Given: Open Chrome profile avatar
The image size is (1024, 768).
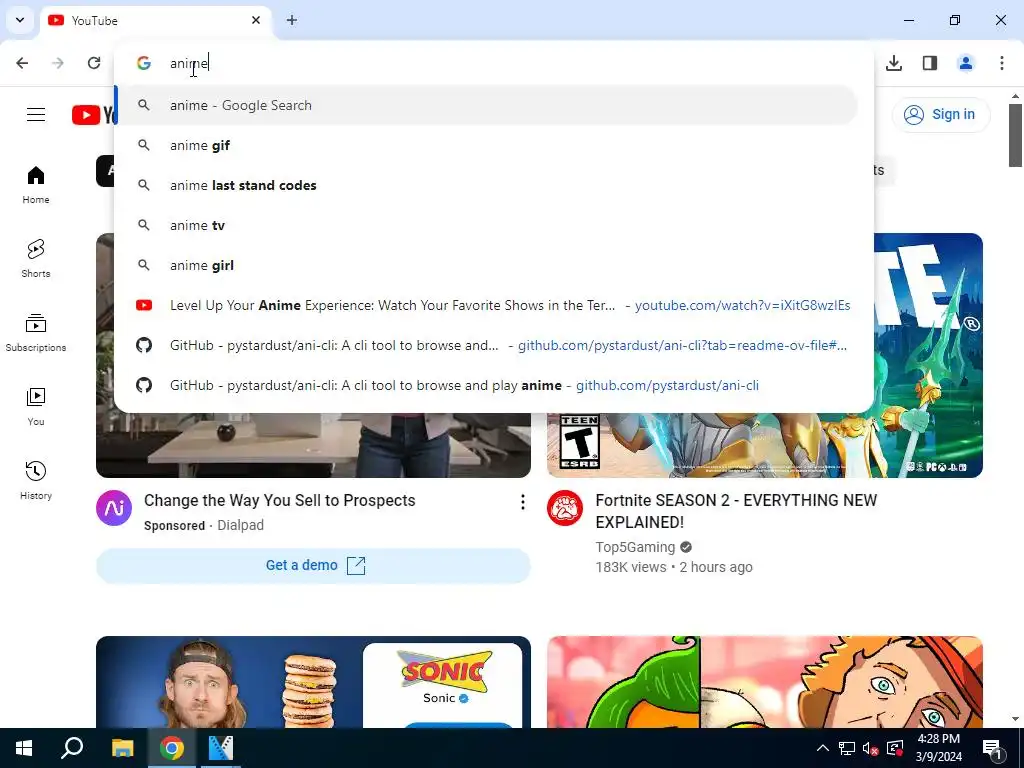Looking at the screenshot, I should coord(966,63).
